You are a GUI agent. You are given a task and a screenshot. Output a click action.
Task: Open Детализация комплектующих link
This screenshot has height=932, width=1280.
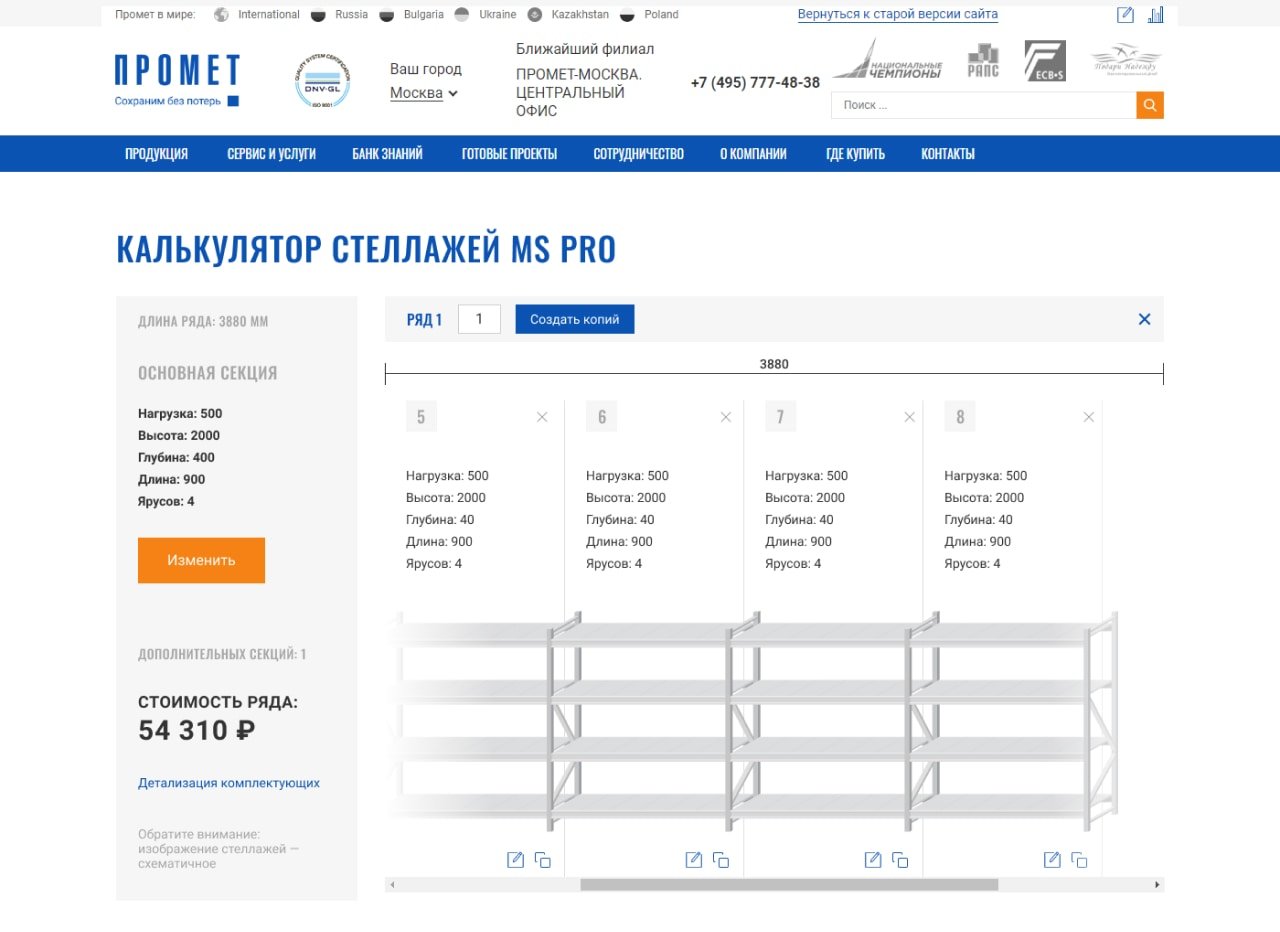[x=229, y=783]
